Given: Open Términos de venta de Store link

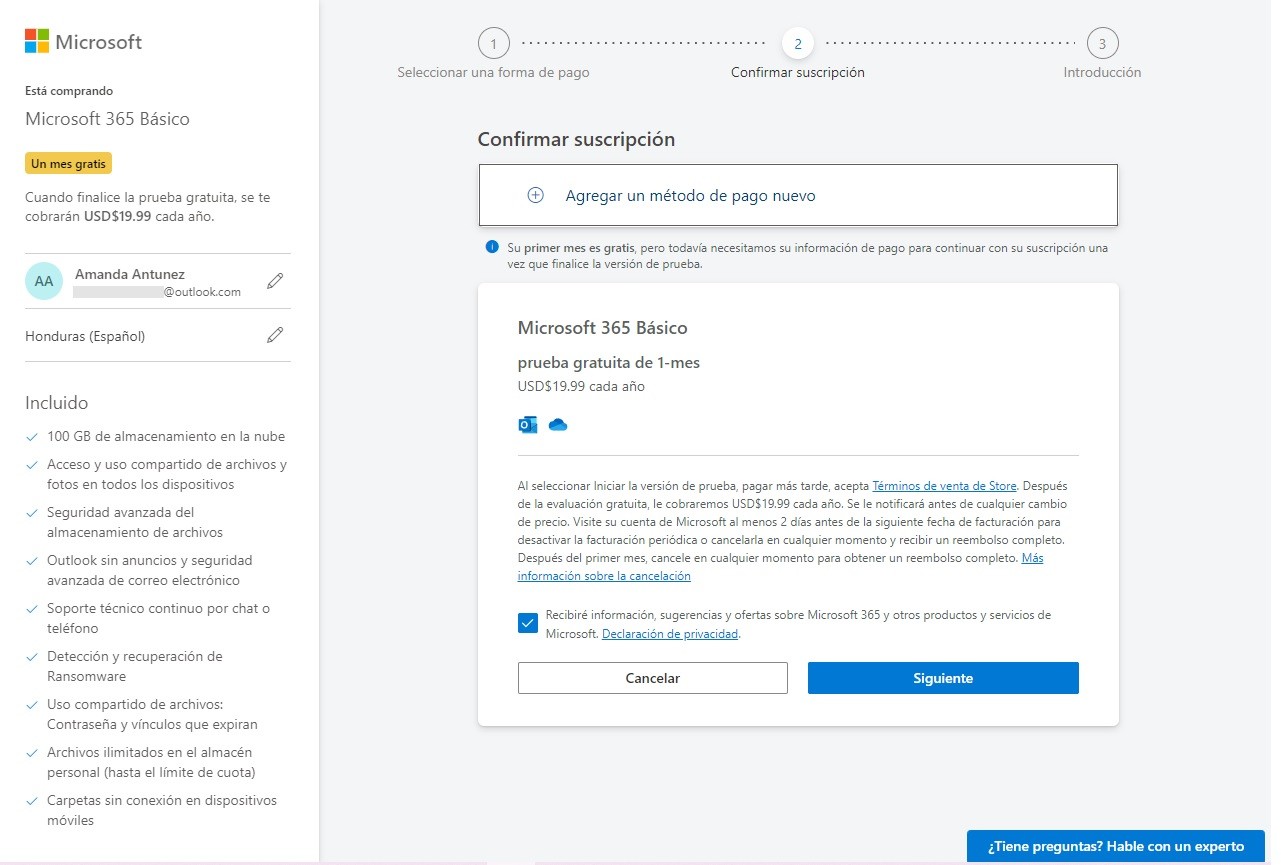Looking at the screenshot, I should click(x=945, y=486).
